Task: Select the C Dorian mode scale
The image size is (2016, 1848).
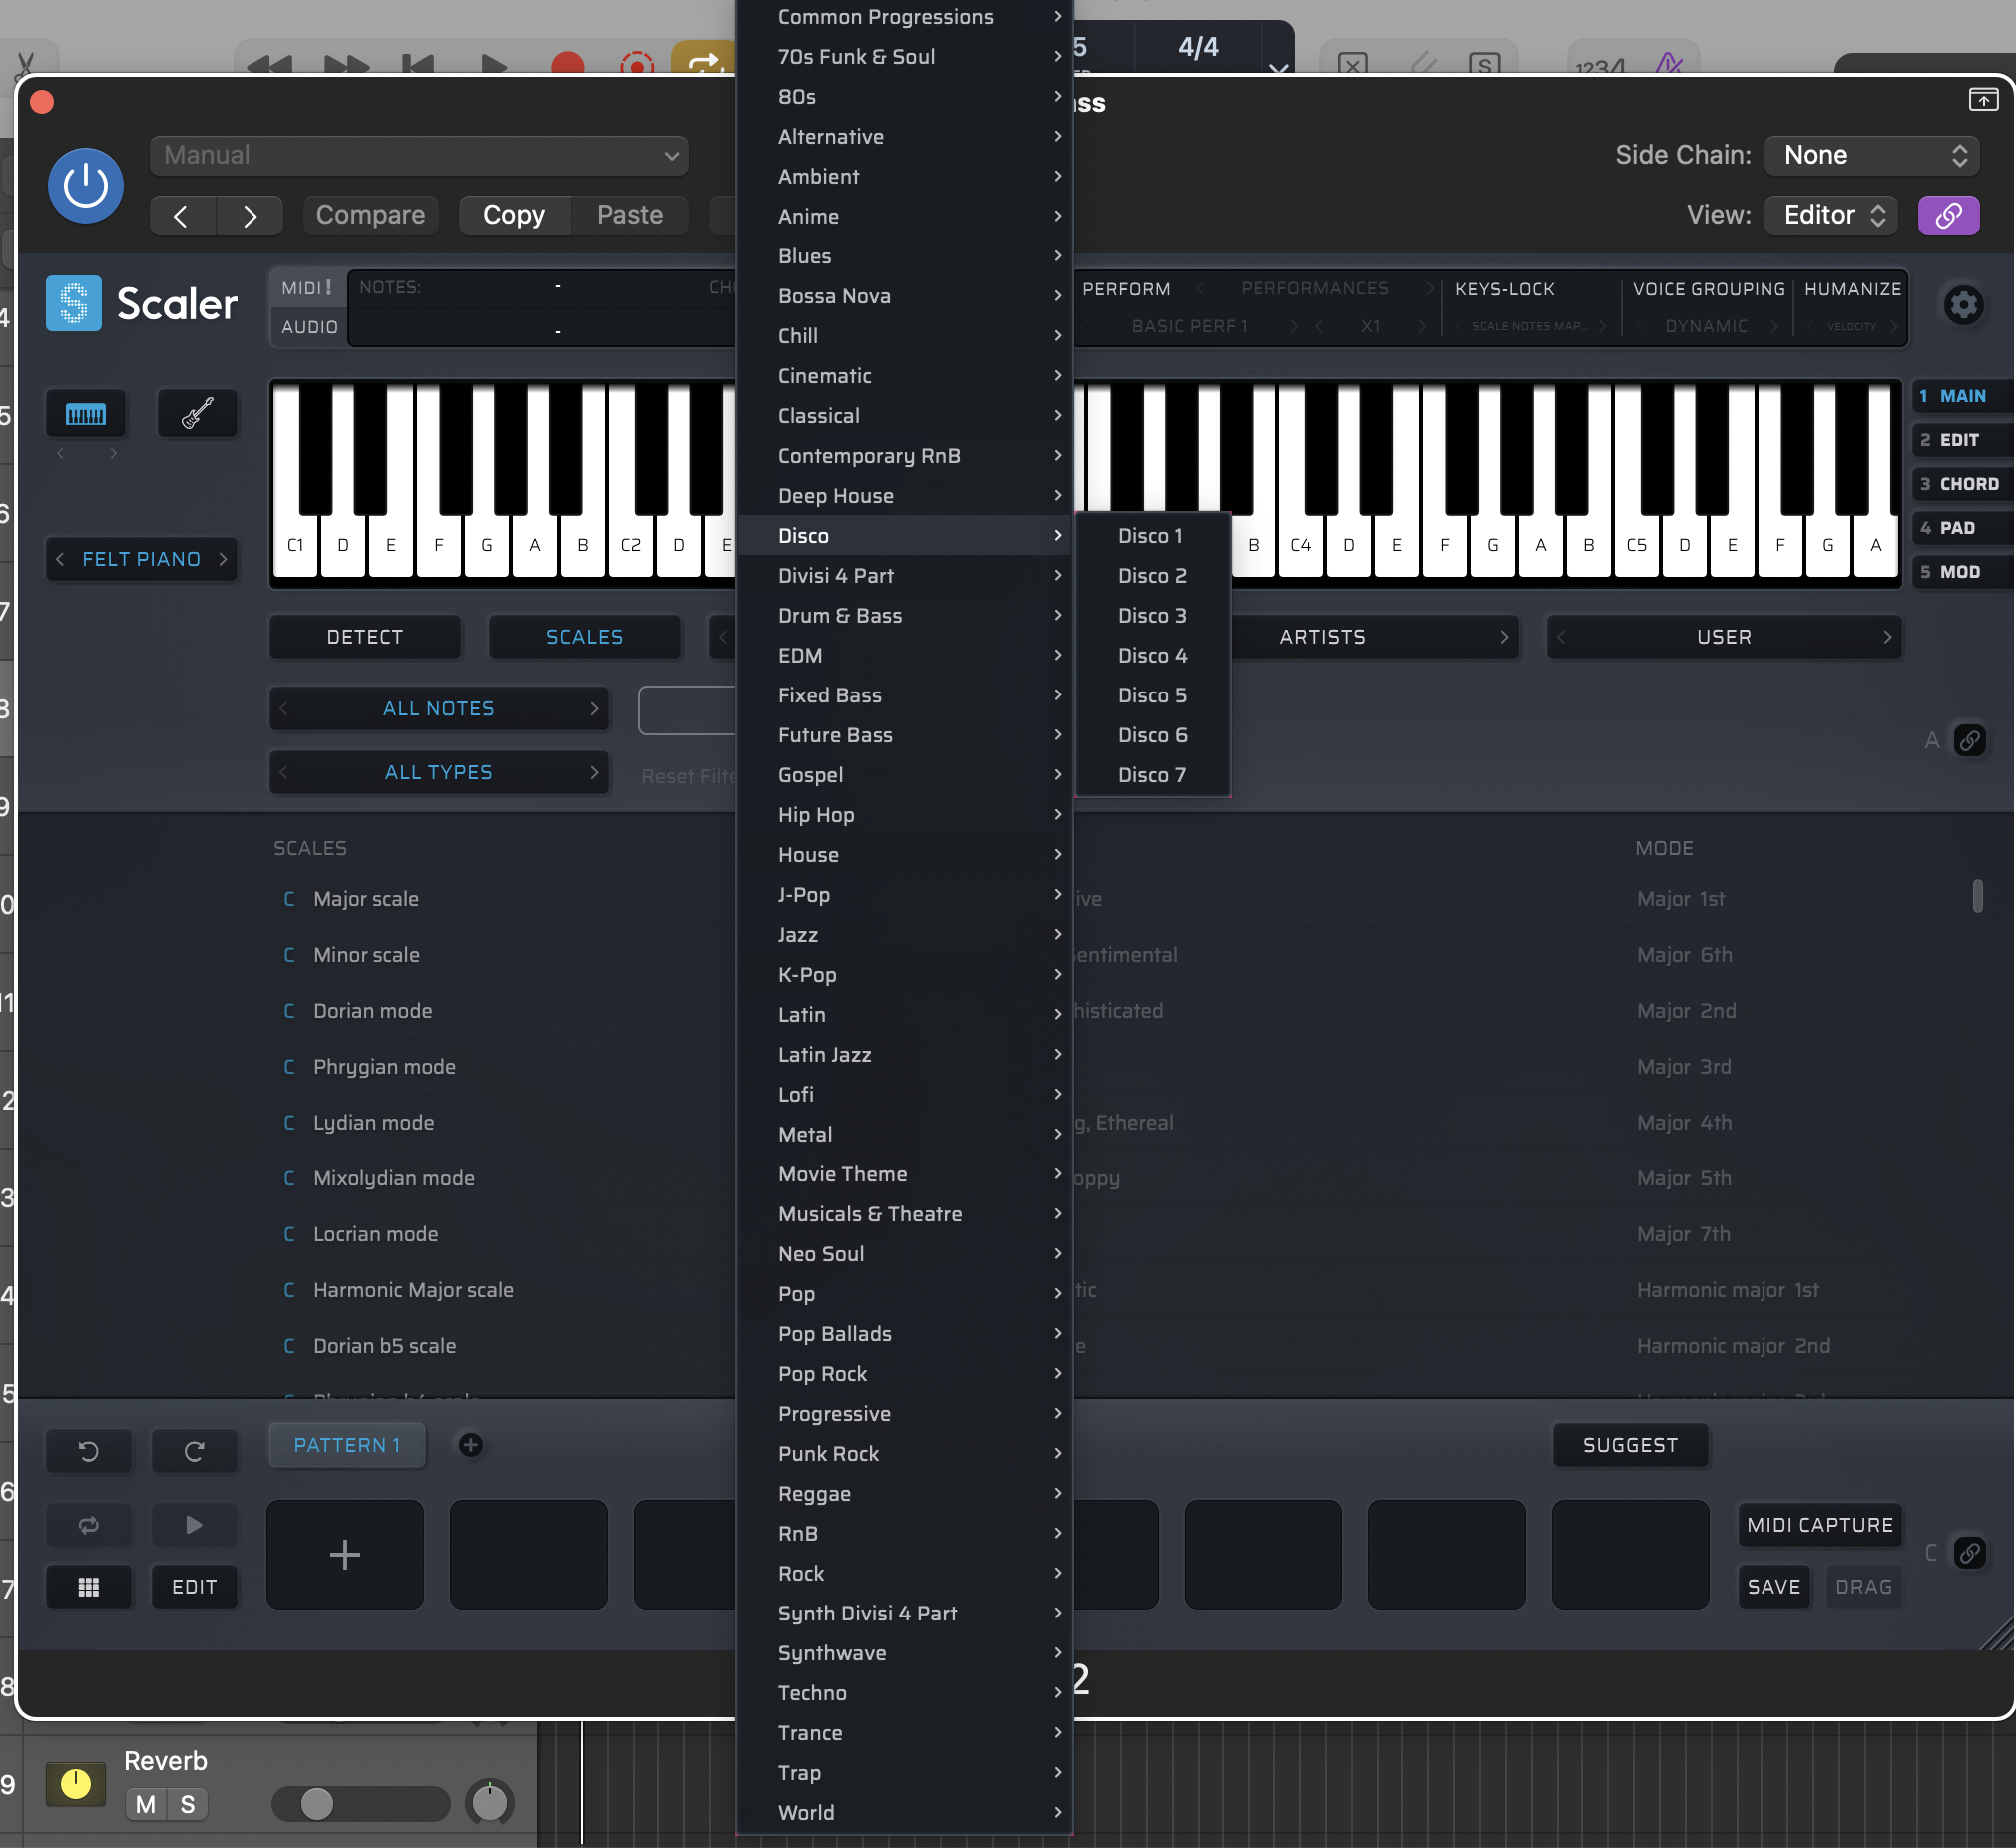Action: pyautogui.click(x=372, y=1010)
